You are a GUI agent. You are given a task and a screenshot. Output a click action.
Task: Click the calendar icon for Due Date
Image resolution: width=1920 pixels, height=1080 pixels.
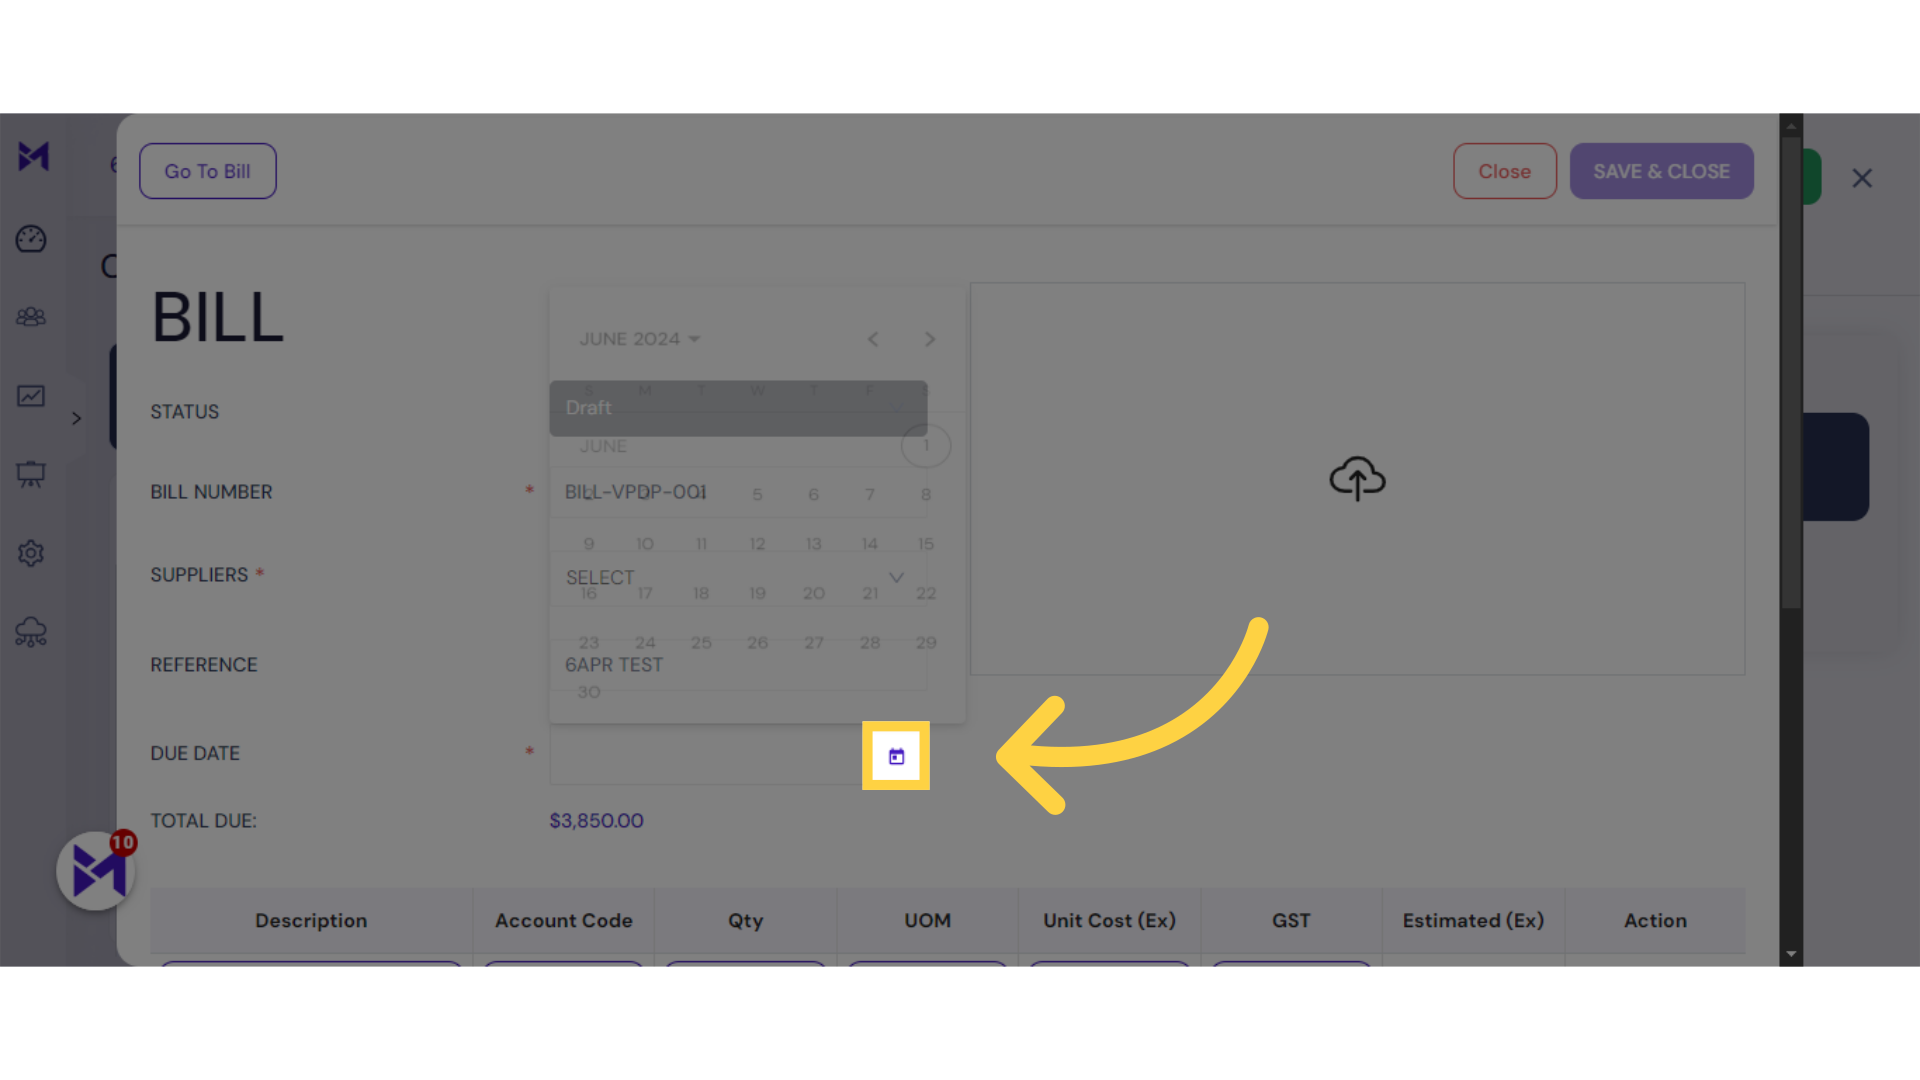point(895,756)
